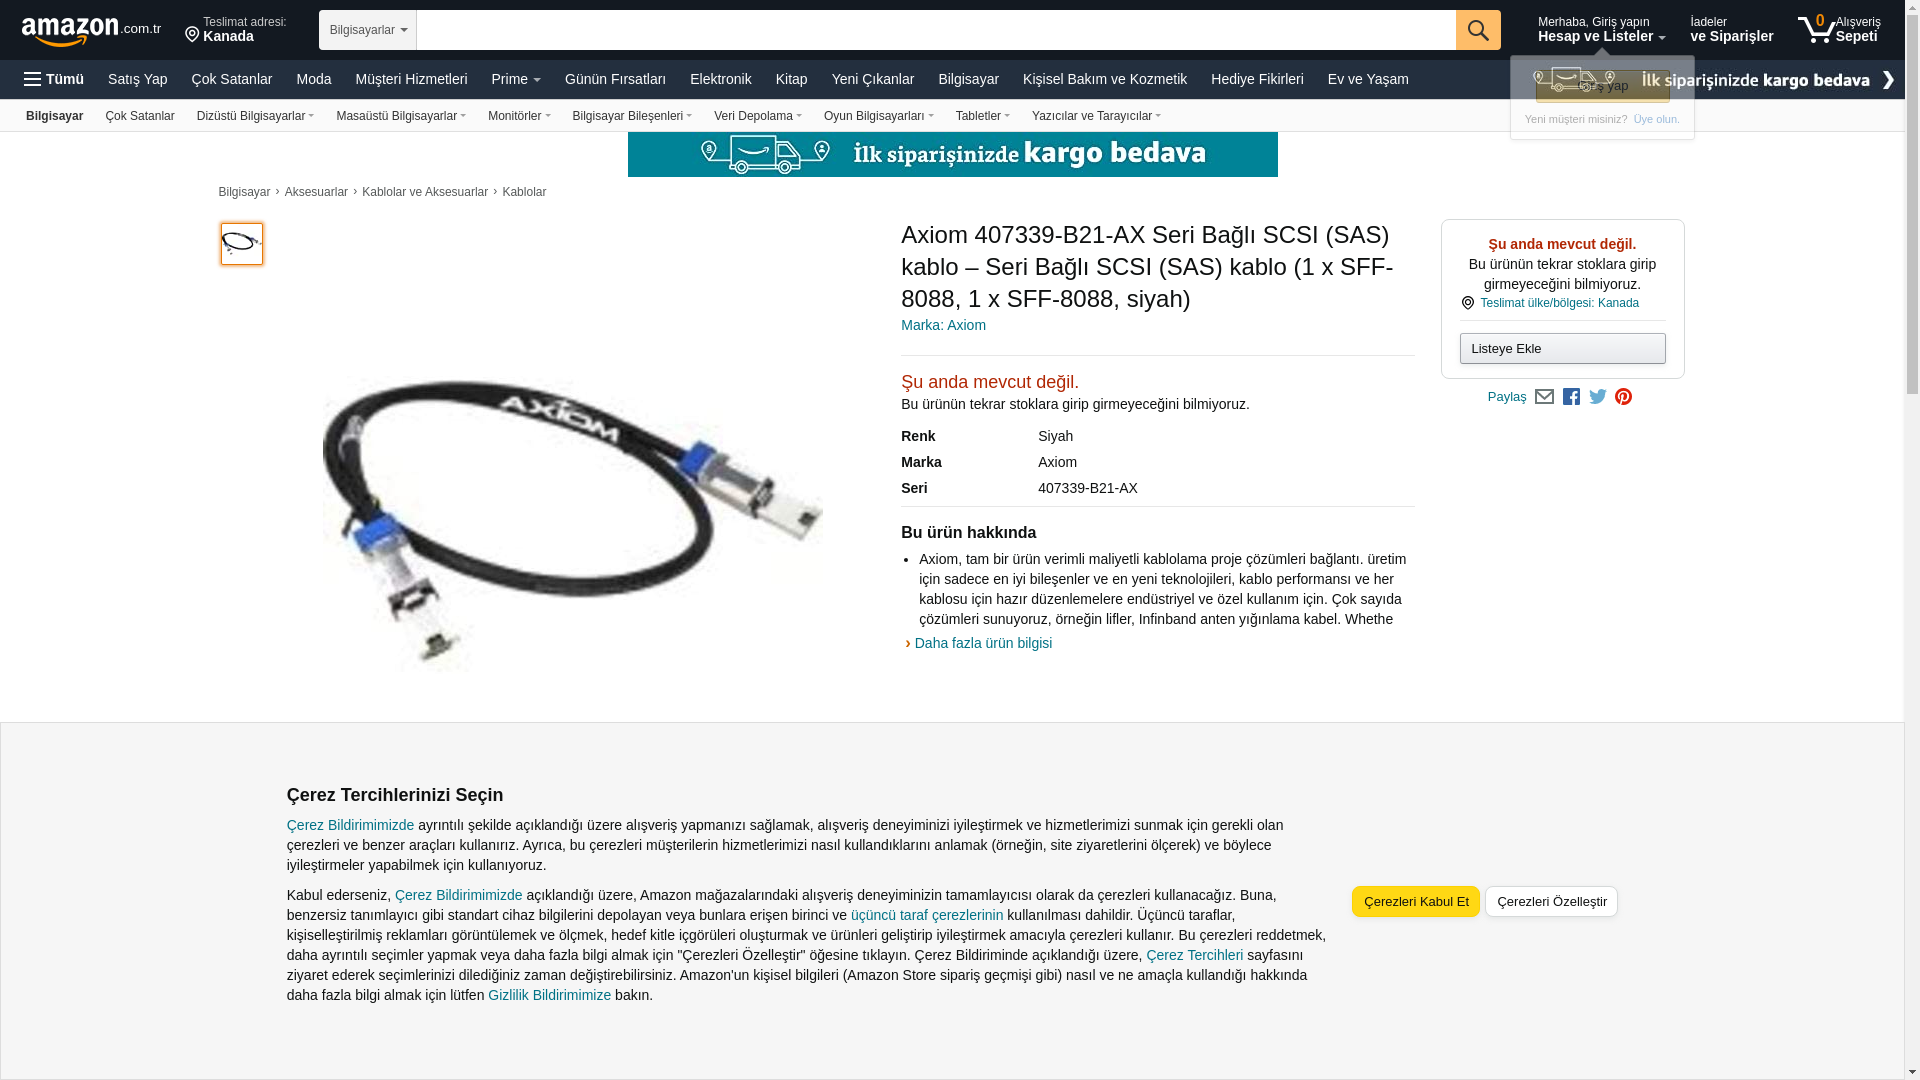Viewport: 1920px width, 1080px height.
Task: Click Çerezleri Kabul Et button
Action: 1416,902
